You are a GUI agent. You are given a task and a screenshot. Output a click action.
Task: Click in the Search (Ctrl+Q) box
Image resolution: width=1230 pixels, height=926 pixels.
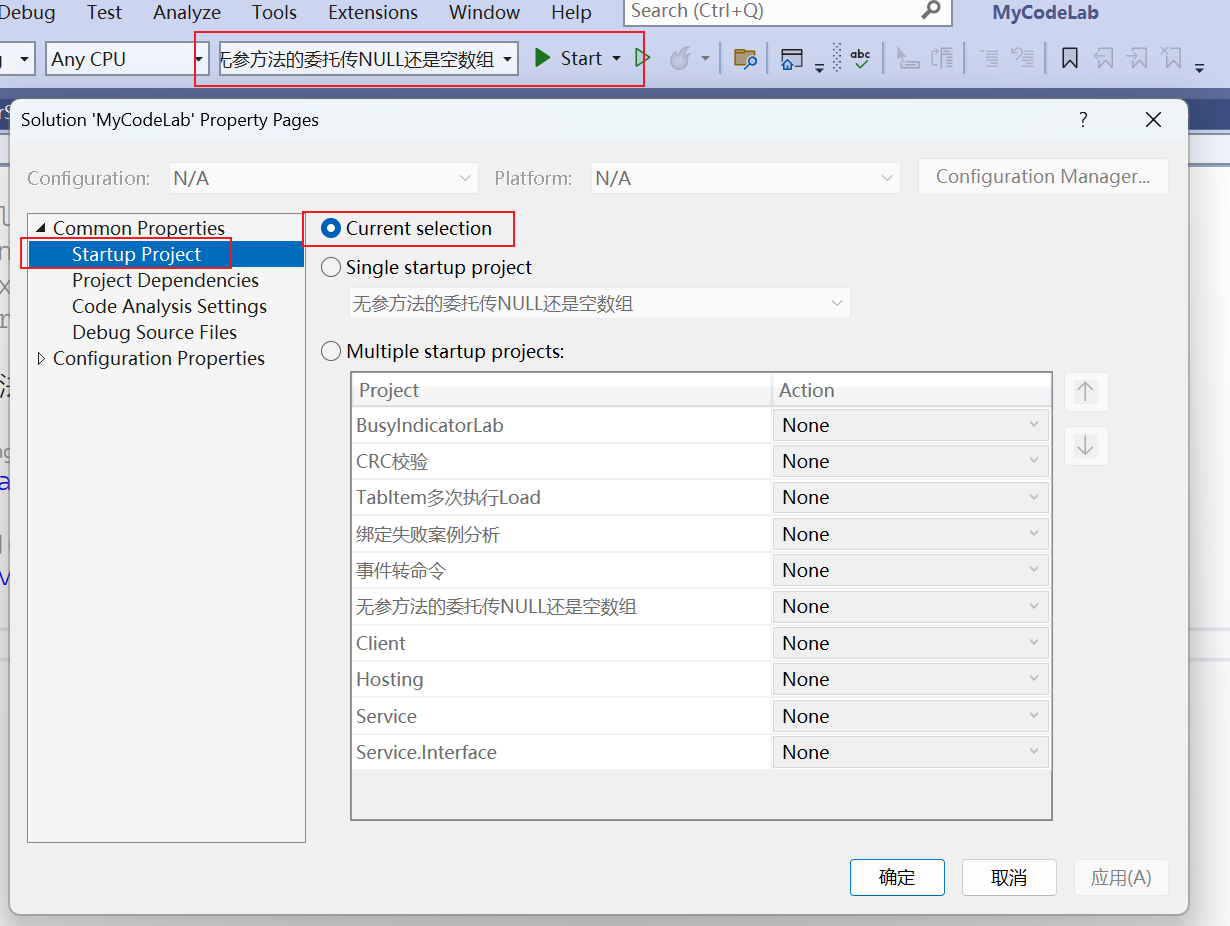click(x=788, y=11)
